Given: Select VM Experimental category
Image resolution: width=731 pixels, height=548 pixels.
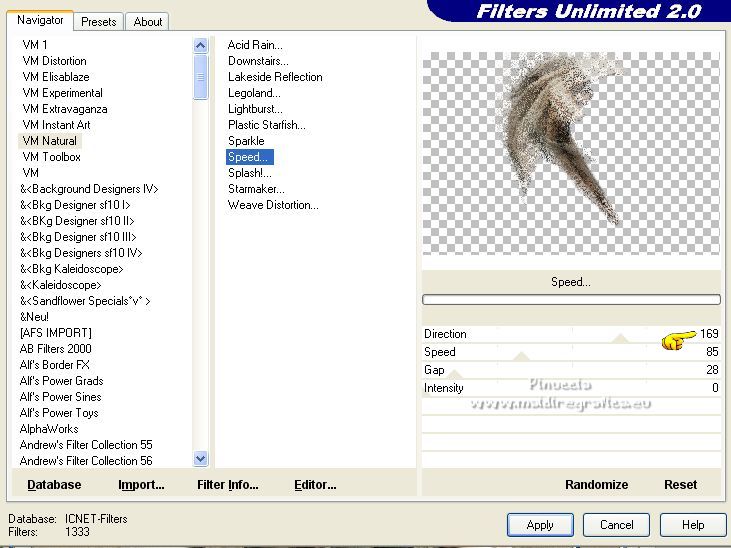Looking at the screenshot, I should 62,93.
